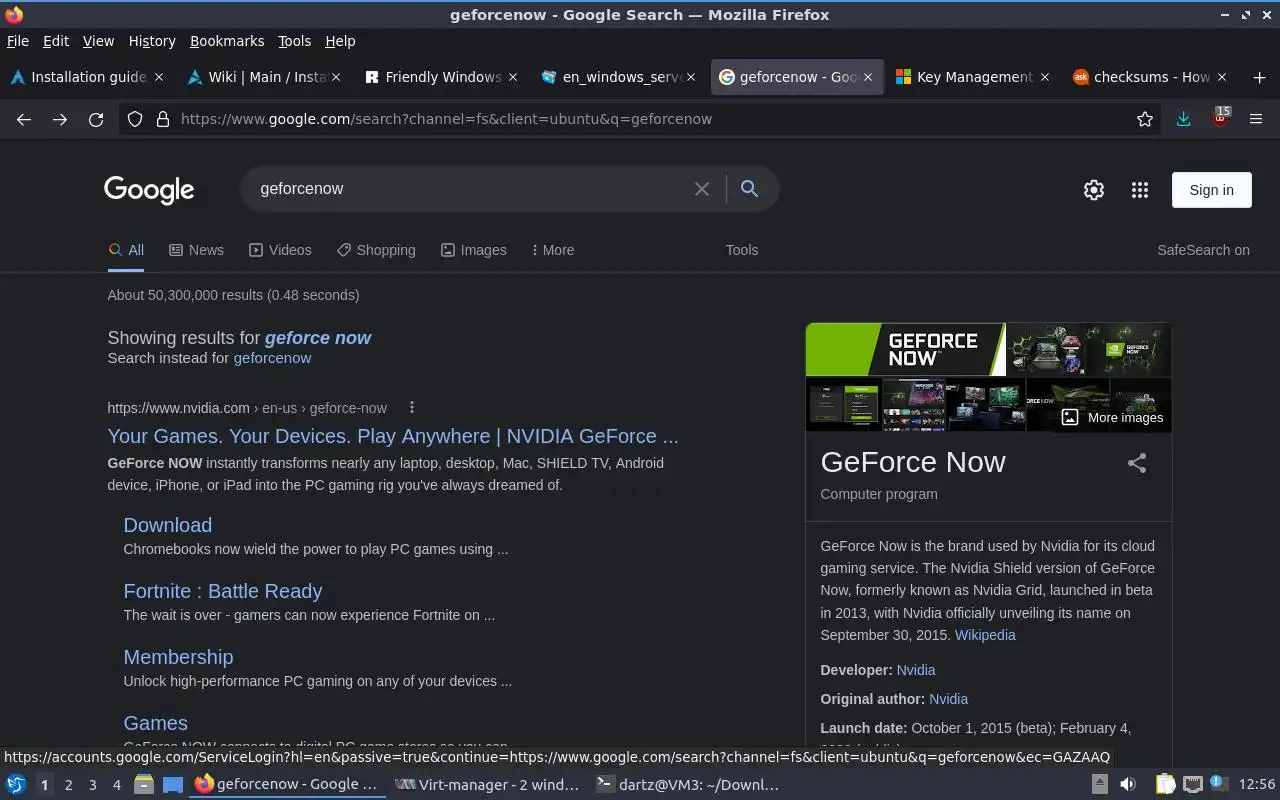The width and height of the screenshot is (1280, 800).
Task: Open file manager from taskbar
Action: pos(143,785)
